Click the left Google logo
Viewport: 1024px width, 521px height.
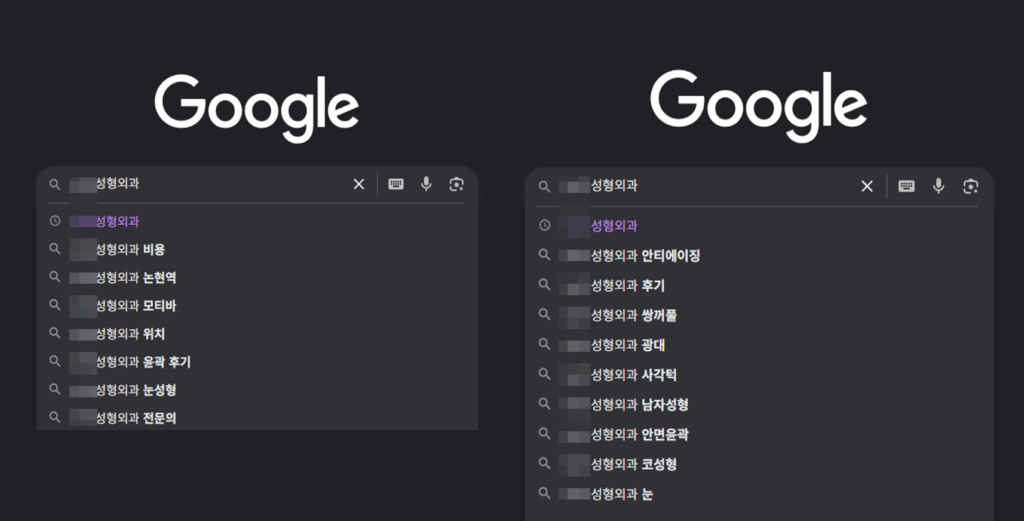point(257,108)
